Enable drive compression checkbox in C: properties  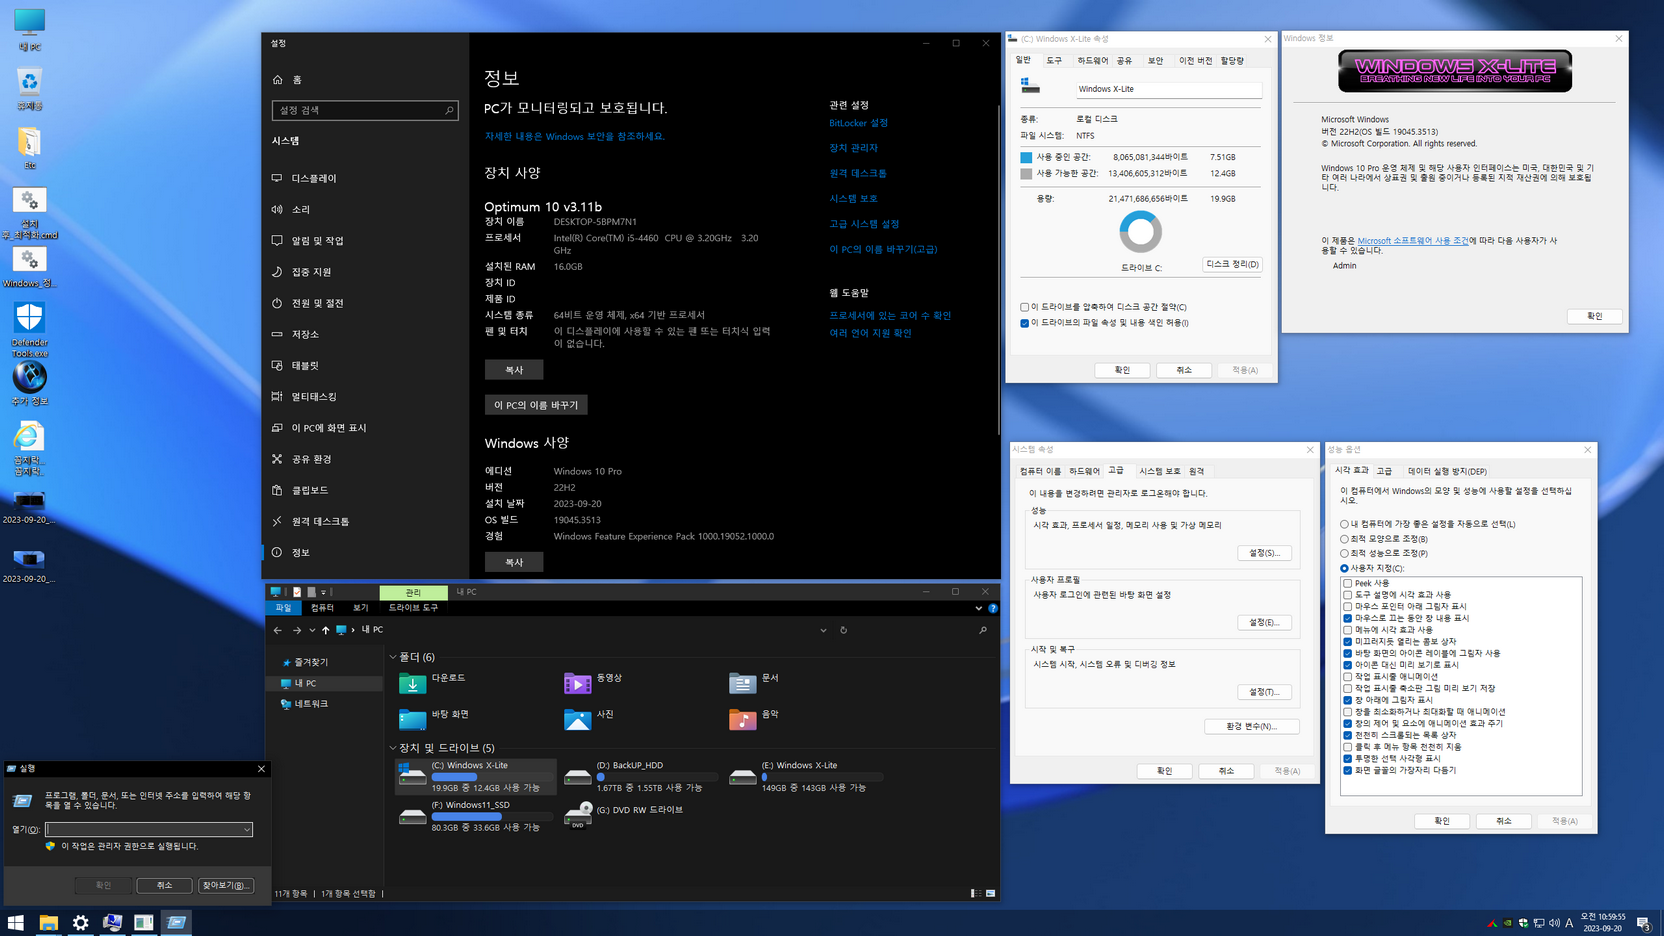click(1024, 307)
